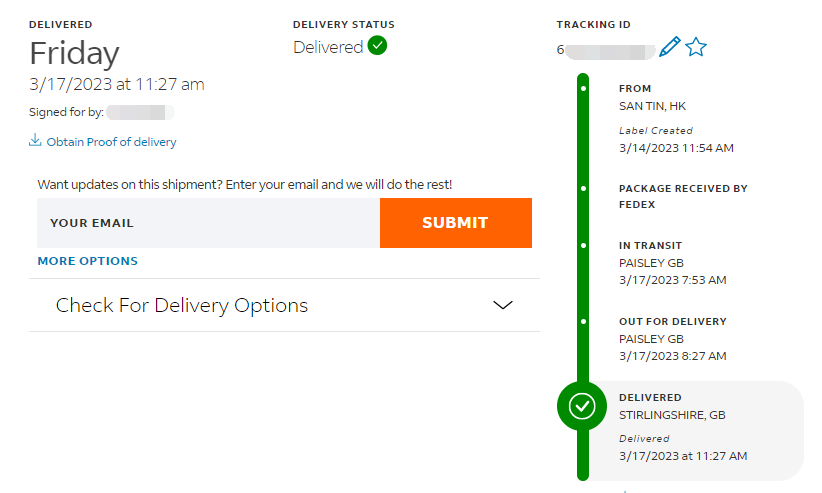
Task: Select the In Transit timeline dot
Action: point(583,245)
